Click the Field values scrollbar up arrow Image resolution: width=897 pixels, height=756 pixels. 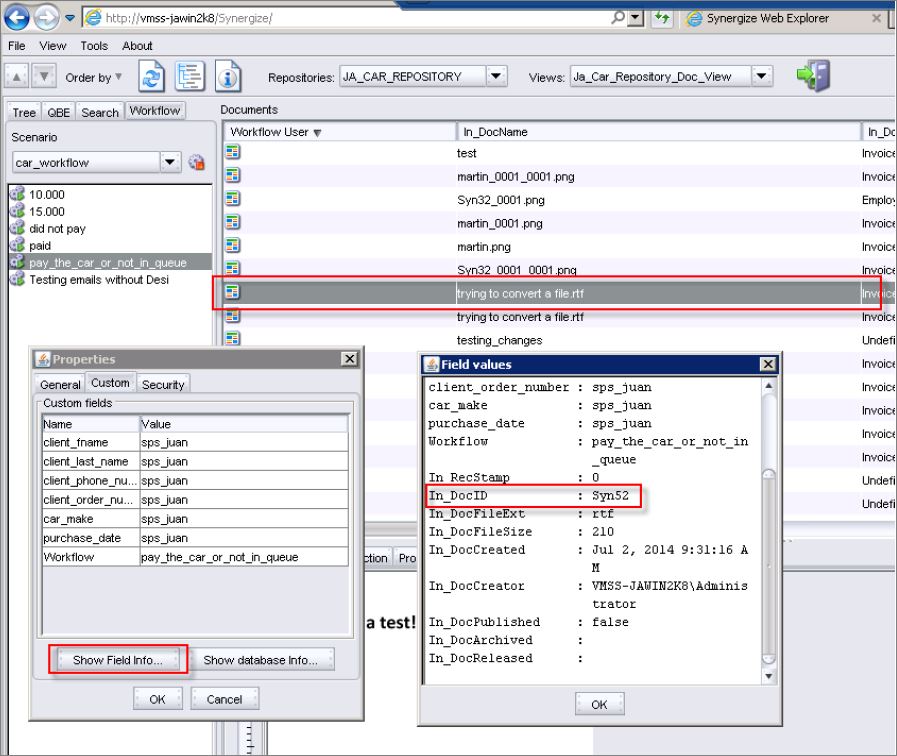[768, 385]
